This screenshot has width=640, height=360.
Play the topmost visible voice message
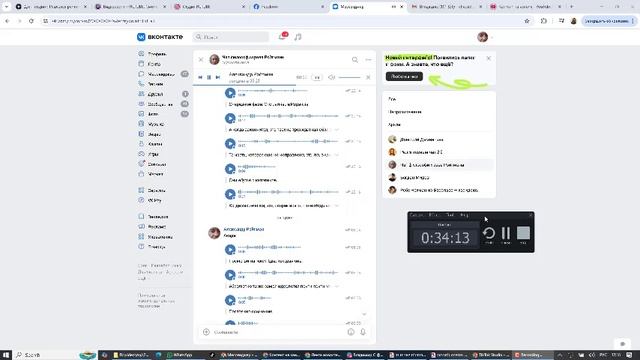230,93
